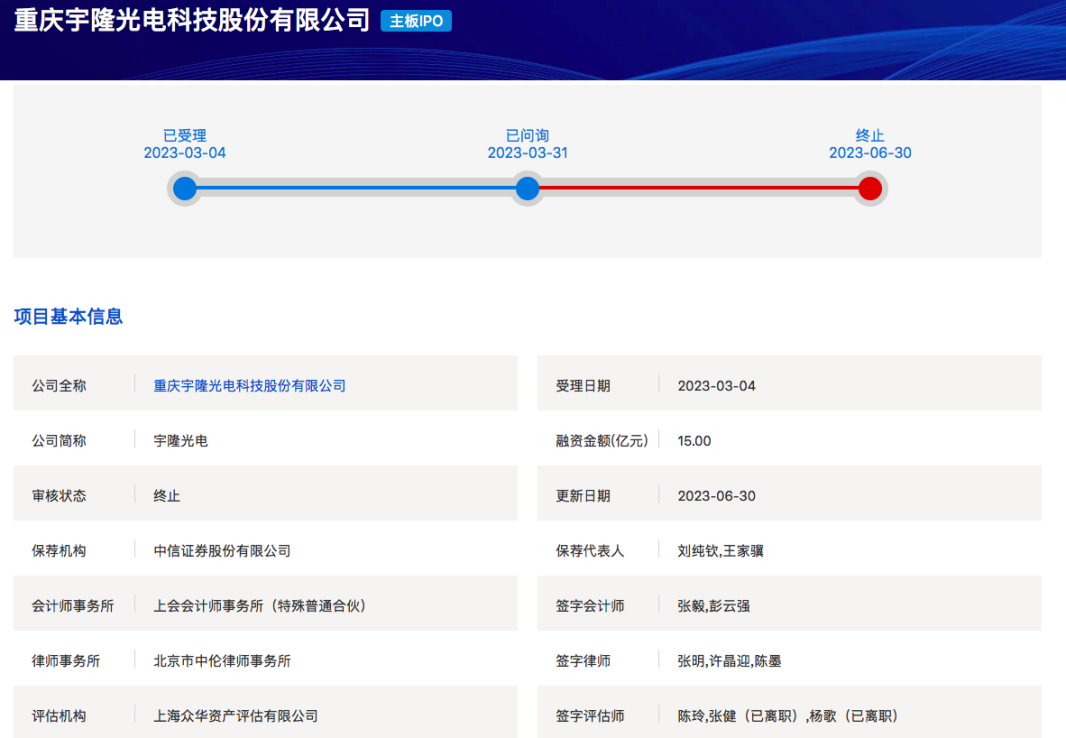Viewport: 1066px width, 738px height.
Task: Click the 上海众华资产评估有限公司 value
Action: point(236,716)
